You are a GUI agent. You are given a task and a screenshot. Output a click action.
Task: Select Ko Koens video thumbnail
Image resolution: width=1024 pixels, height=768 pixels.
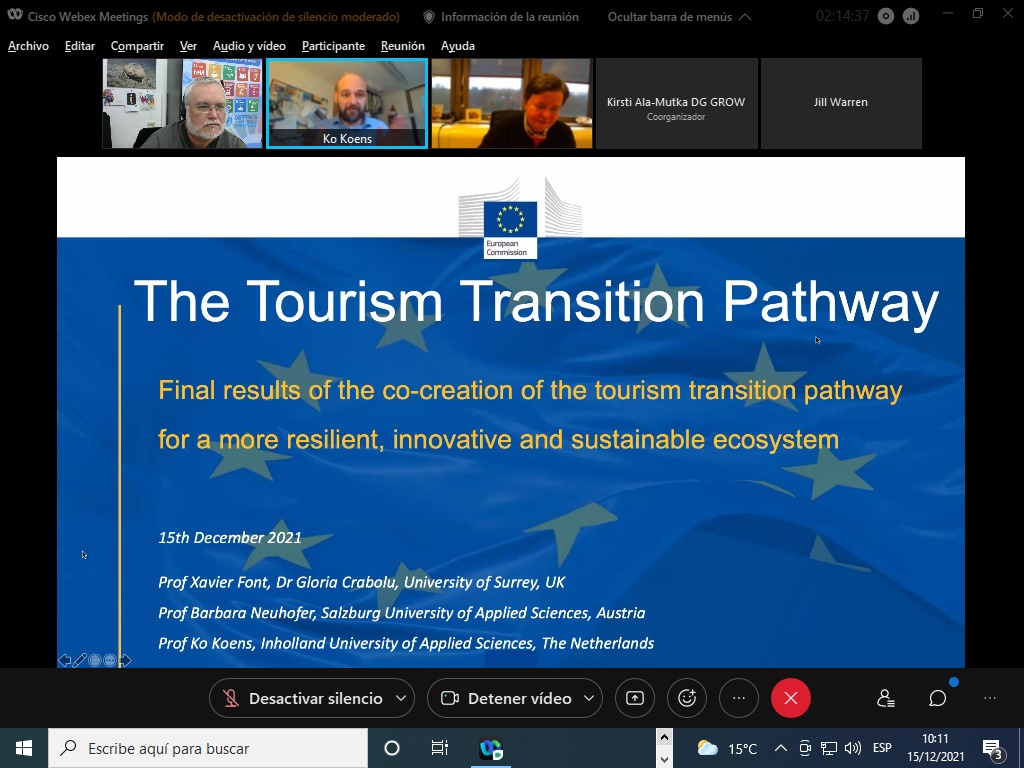[347, 103]
